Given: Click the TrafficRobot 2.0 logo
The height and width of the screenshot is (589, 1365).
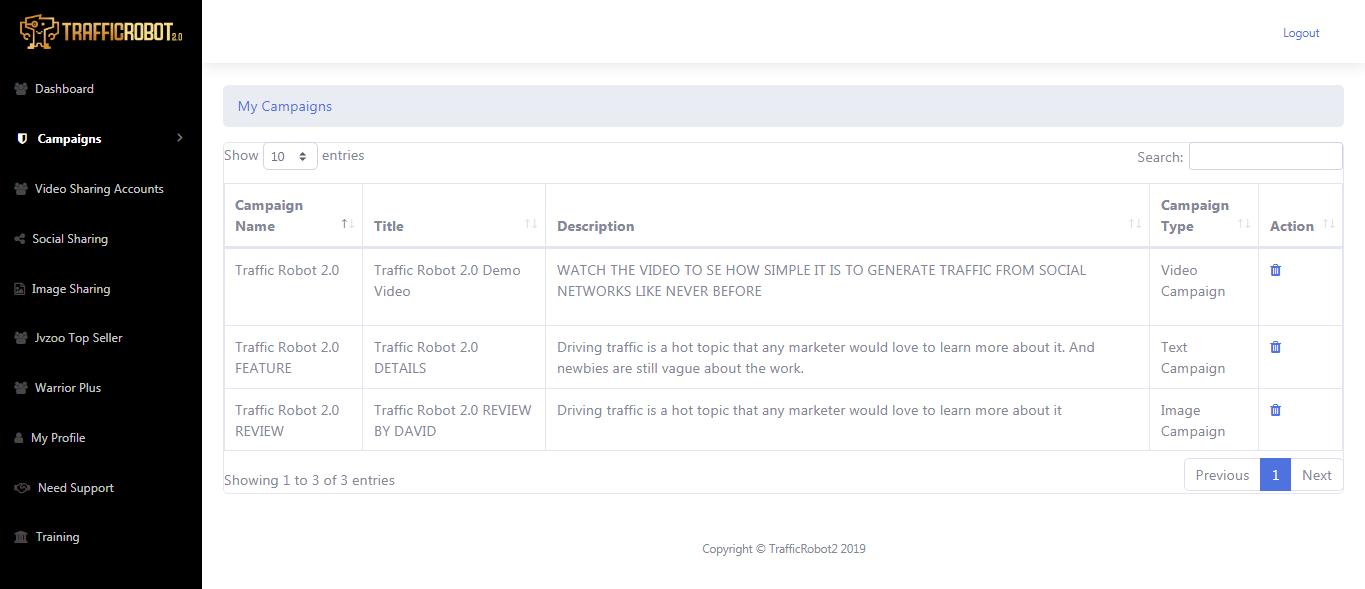Looking at the screenshot, I should tap(101, 31).
